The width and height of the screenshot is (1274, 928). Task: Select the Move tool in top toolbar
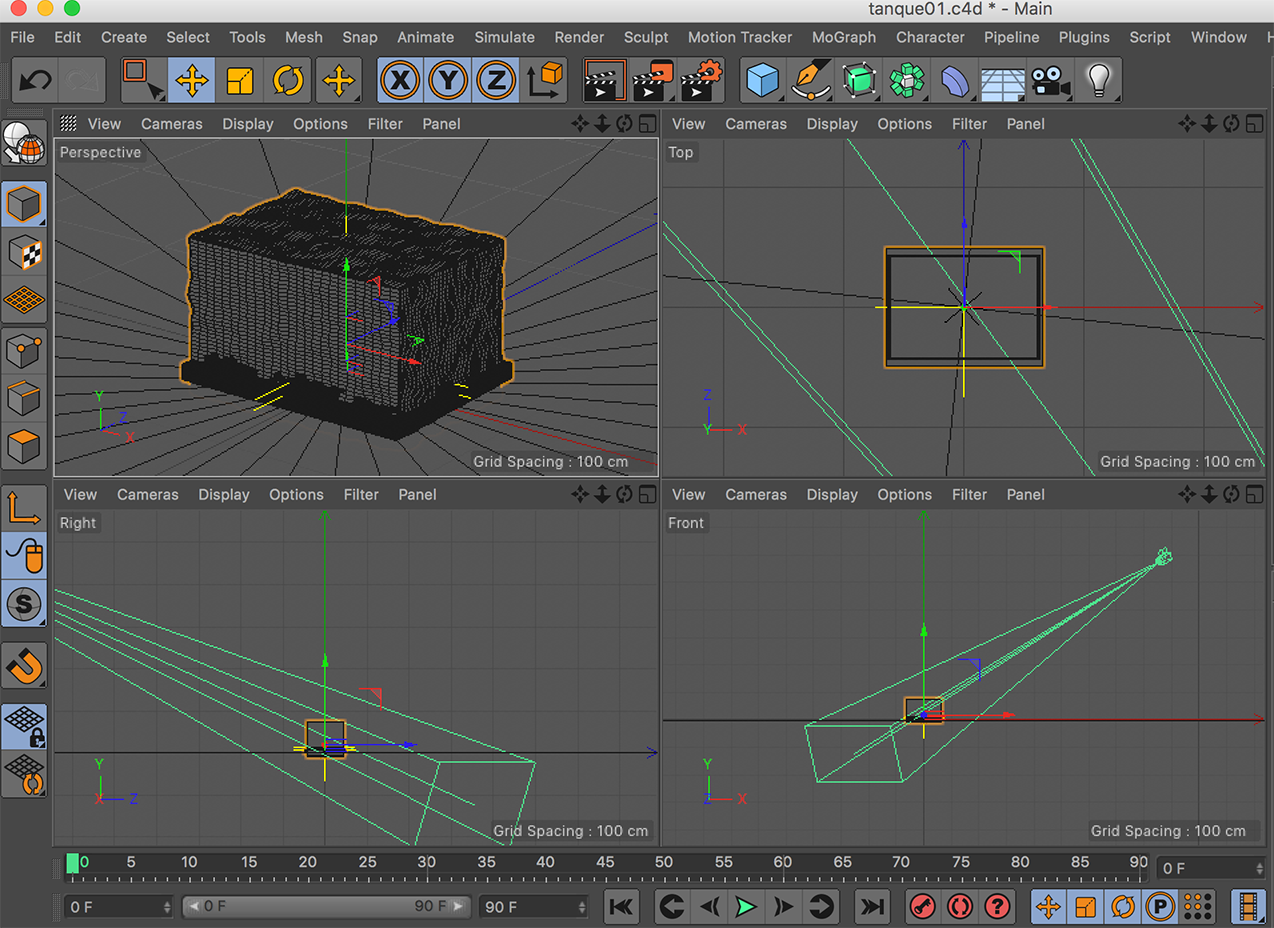tap(191, 81)
